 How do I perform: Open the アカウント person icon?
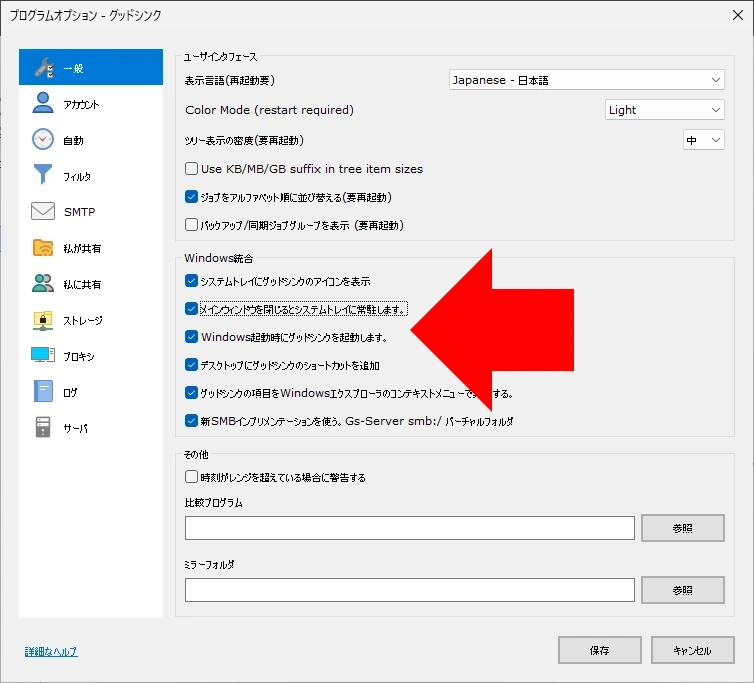click(x=43, y=103)
